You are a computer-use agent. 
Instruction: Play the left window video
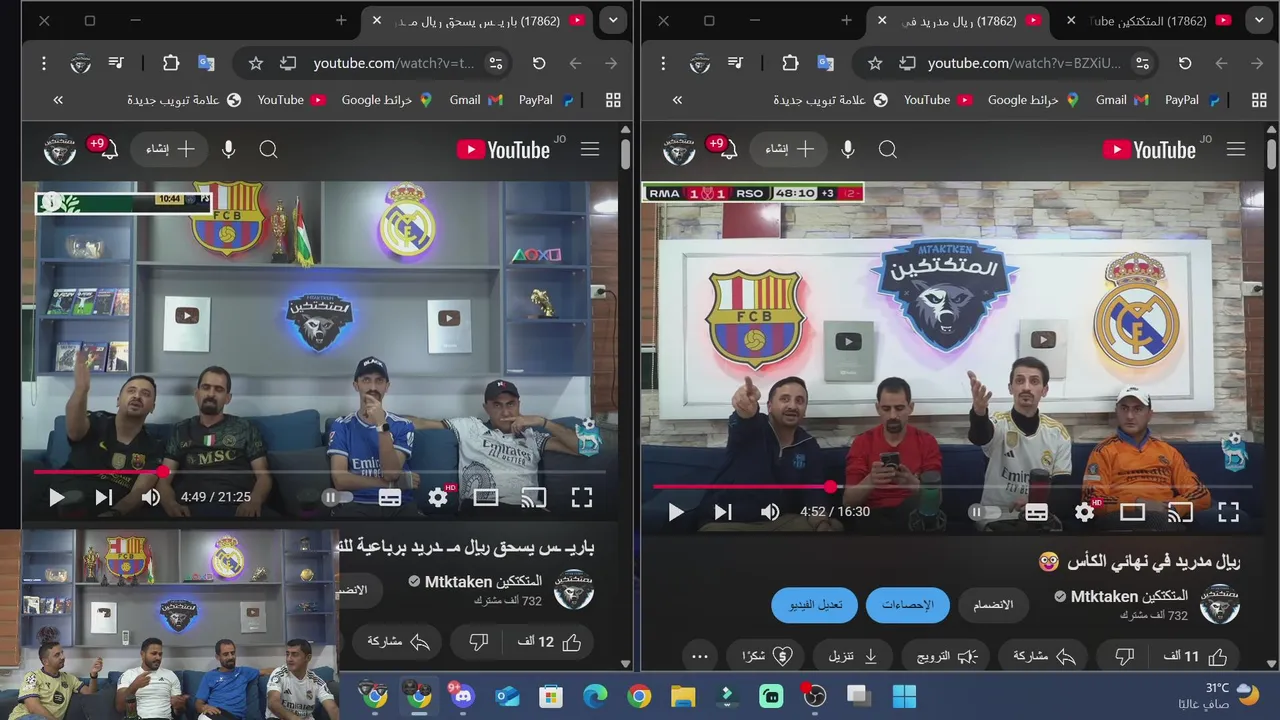tap(56, 497)
